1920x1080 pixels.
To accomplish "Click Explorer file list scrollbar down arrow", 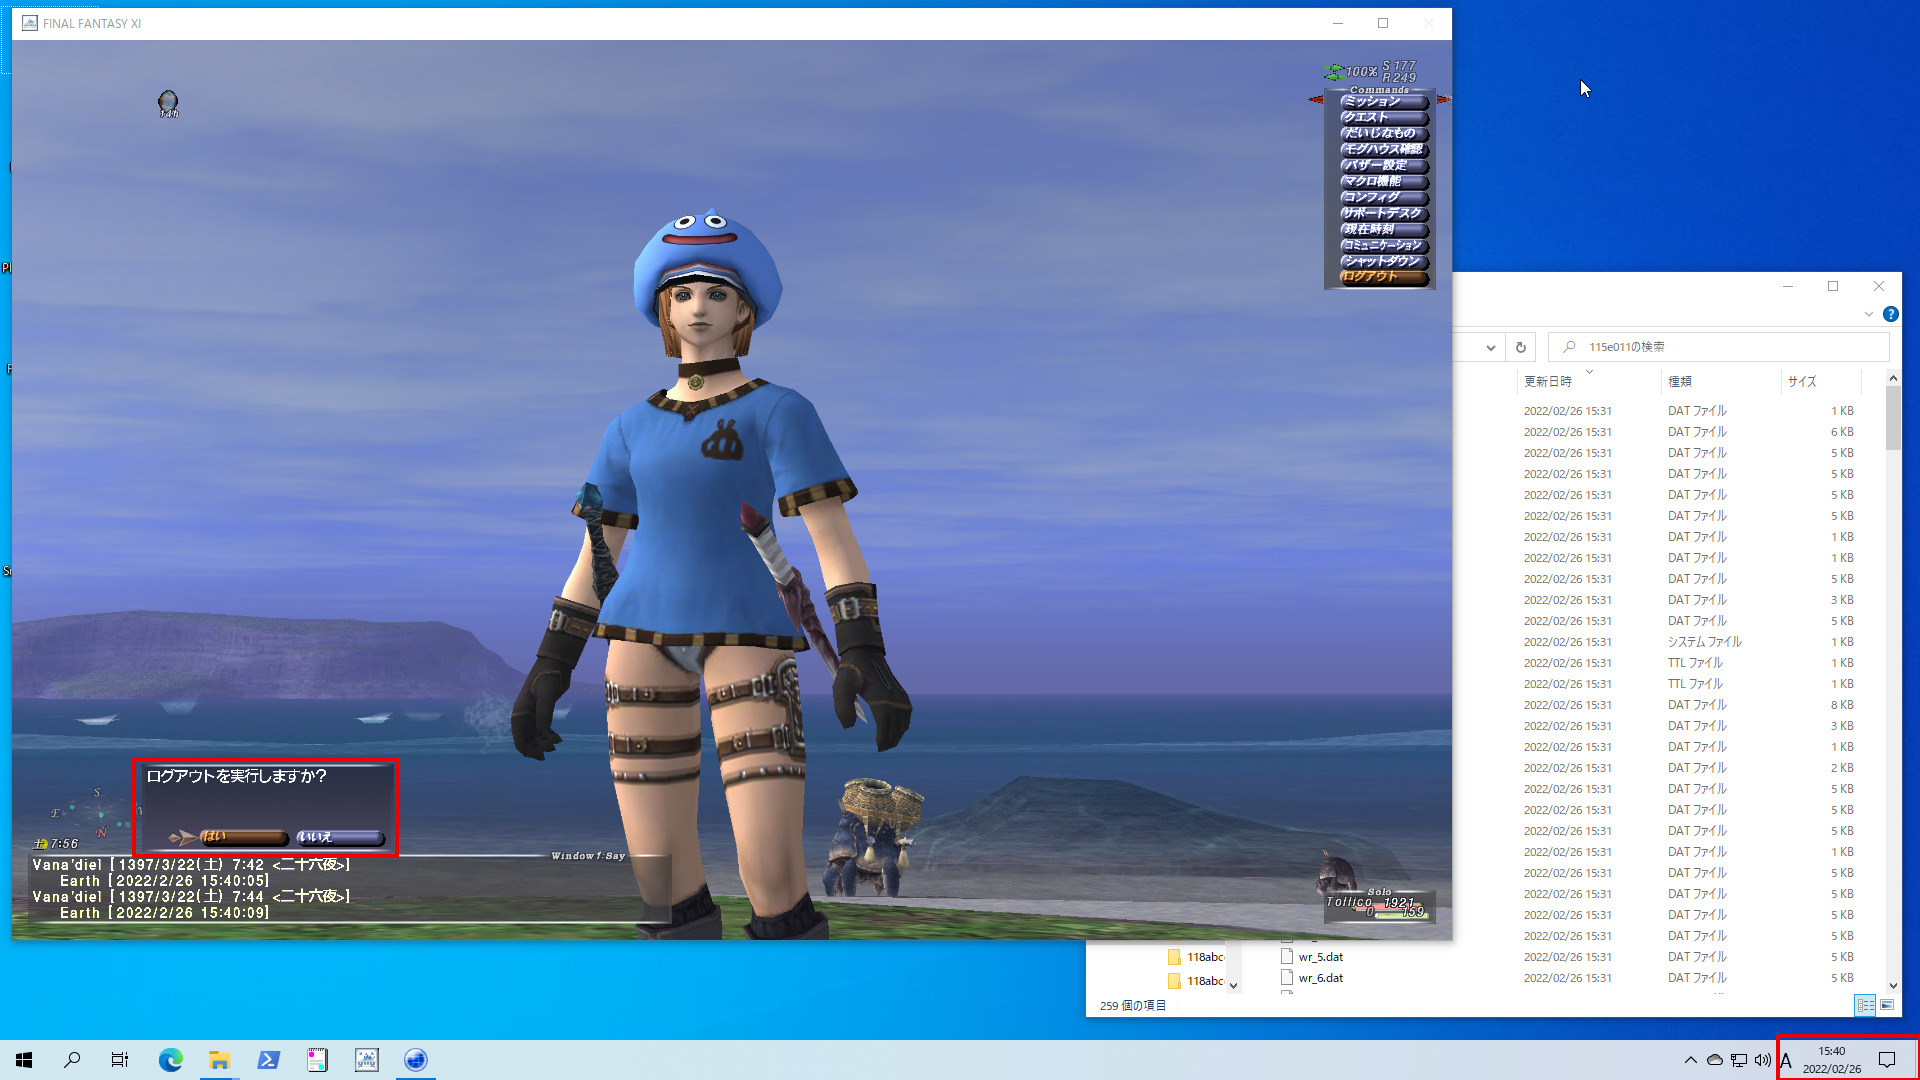I will (1892, 985).
